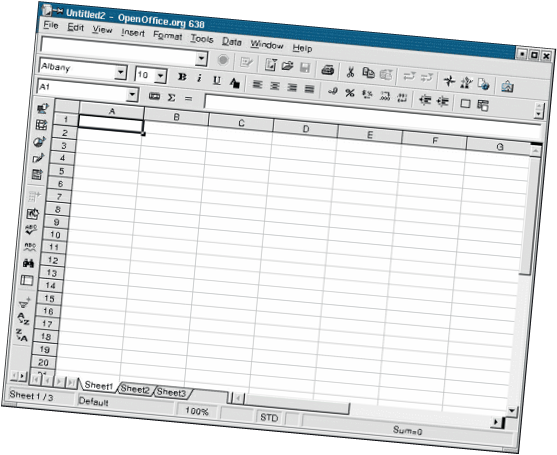Open Find & Replace binoculars icon
Screen dimensions: 557x455
tap(28, 263)
